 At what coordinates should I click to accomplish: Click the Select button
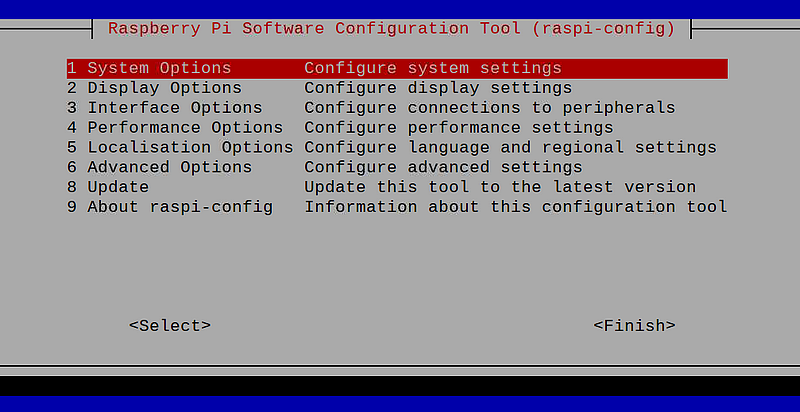tap(170, 326)
